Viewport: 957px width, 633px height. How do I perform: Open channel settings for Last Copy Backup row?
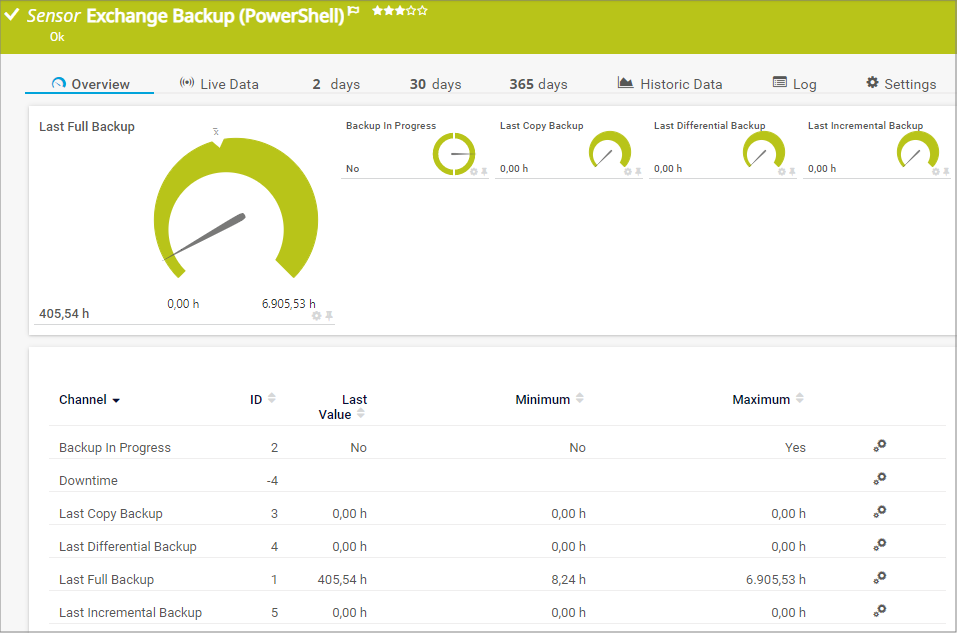click(879, 512)
